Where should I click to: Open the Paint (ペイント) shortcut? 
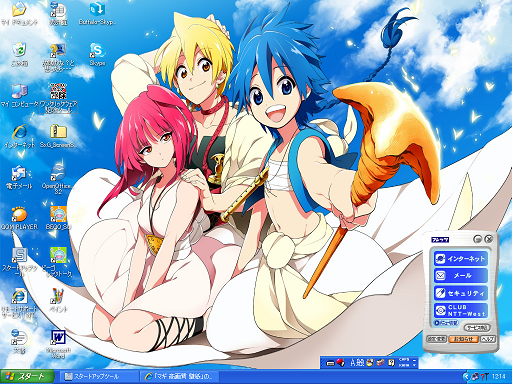pyautogui.click(x=58, y=300)
